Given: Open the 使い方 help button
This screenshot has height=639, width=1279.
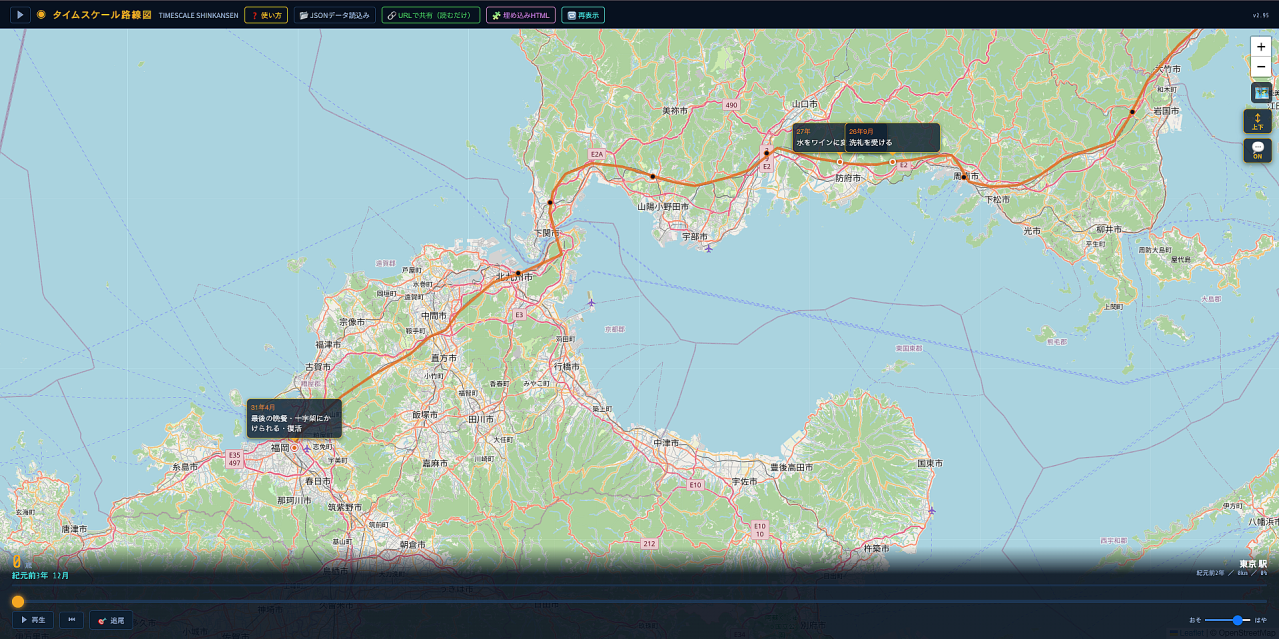Looking at the screenshot, I should (x=267, y=15).
